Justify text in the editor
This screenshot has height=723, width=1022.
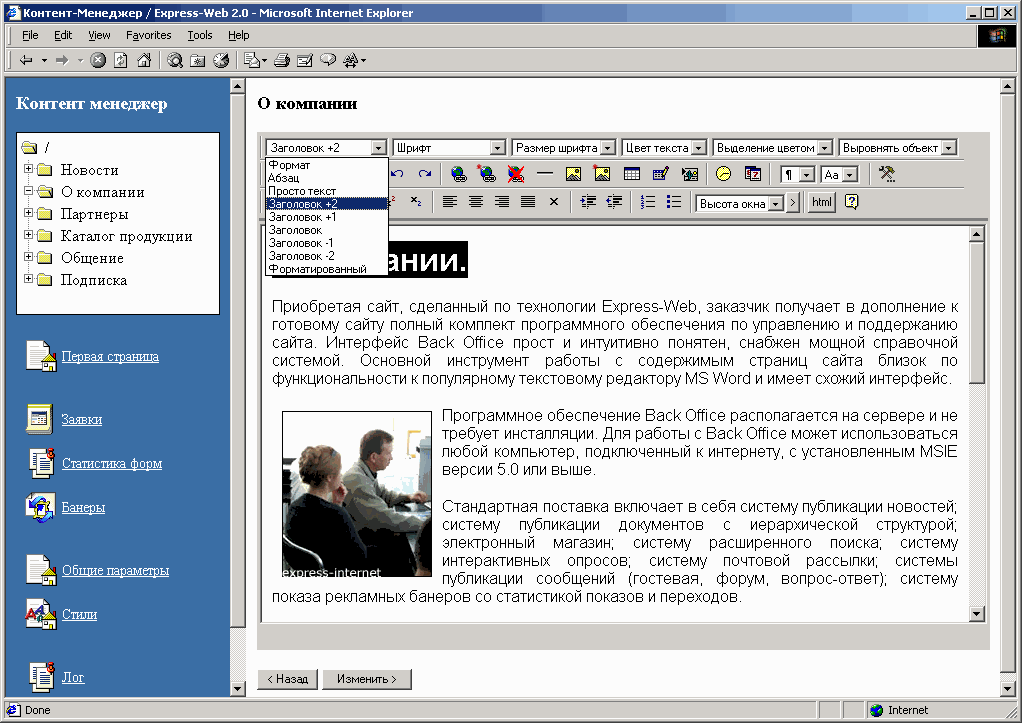(528, 202)
